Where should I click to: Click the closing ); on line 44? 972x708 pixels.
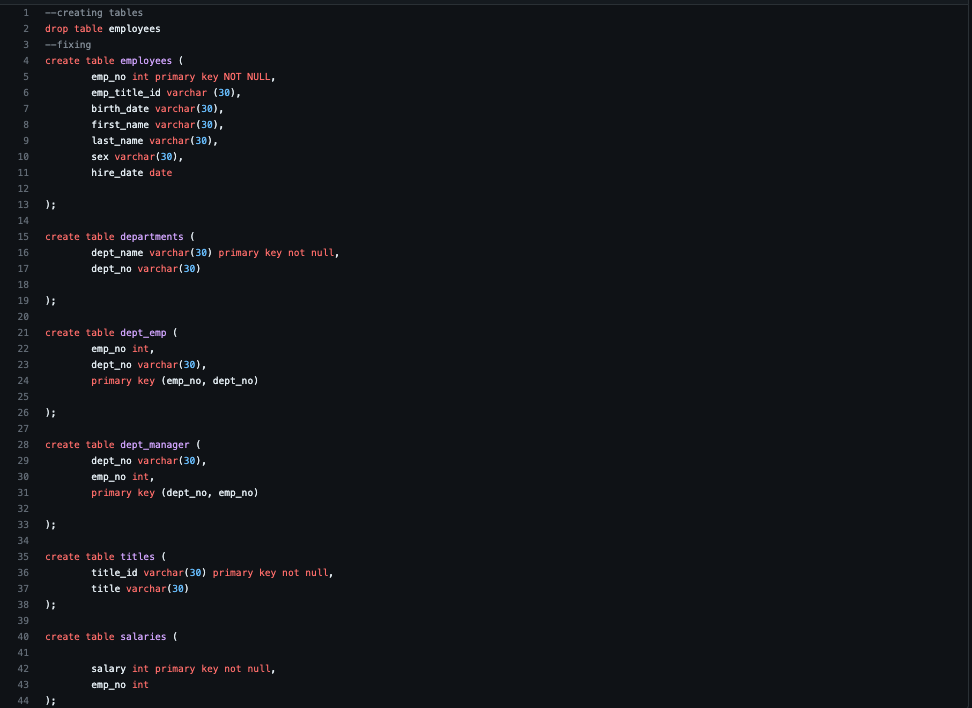(x=50, y=700)
